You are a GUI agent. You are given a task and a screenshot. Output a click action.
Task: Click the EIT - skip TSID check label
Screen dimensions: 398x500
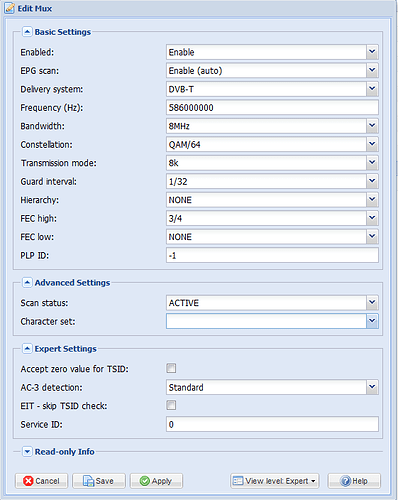(64, 406)
